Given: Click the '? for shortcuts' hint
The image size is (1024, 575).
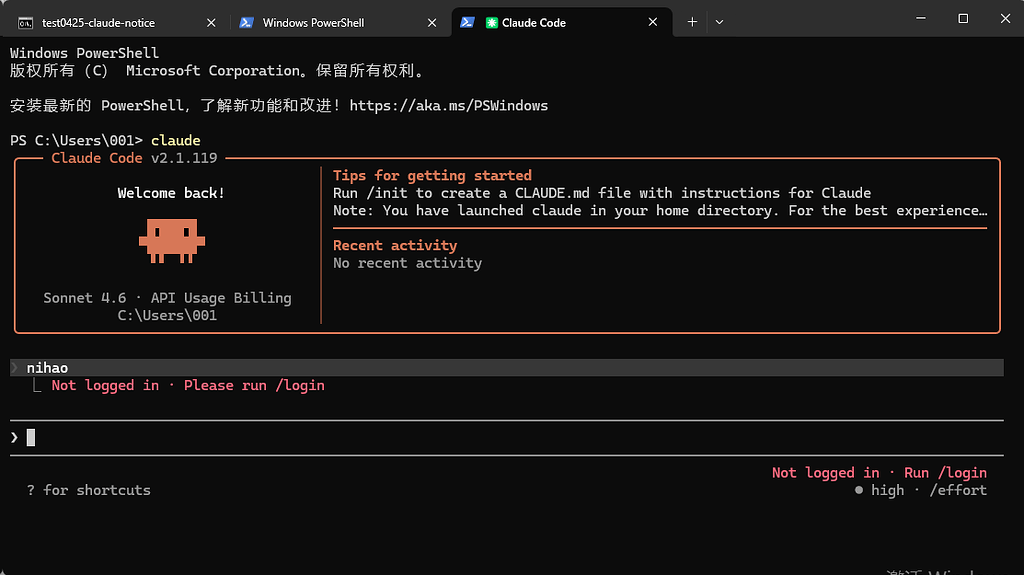Looking at the screenshot, I should [89, 490].
